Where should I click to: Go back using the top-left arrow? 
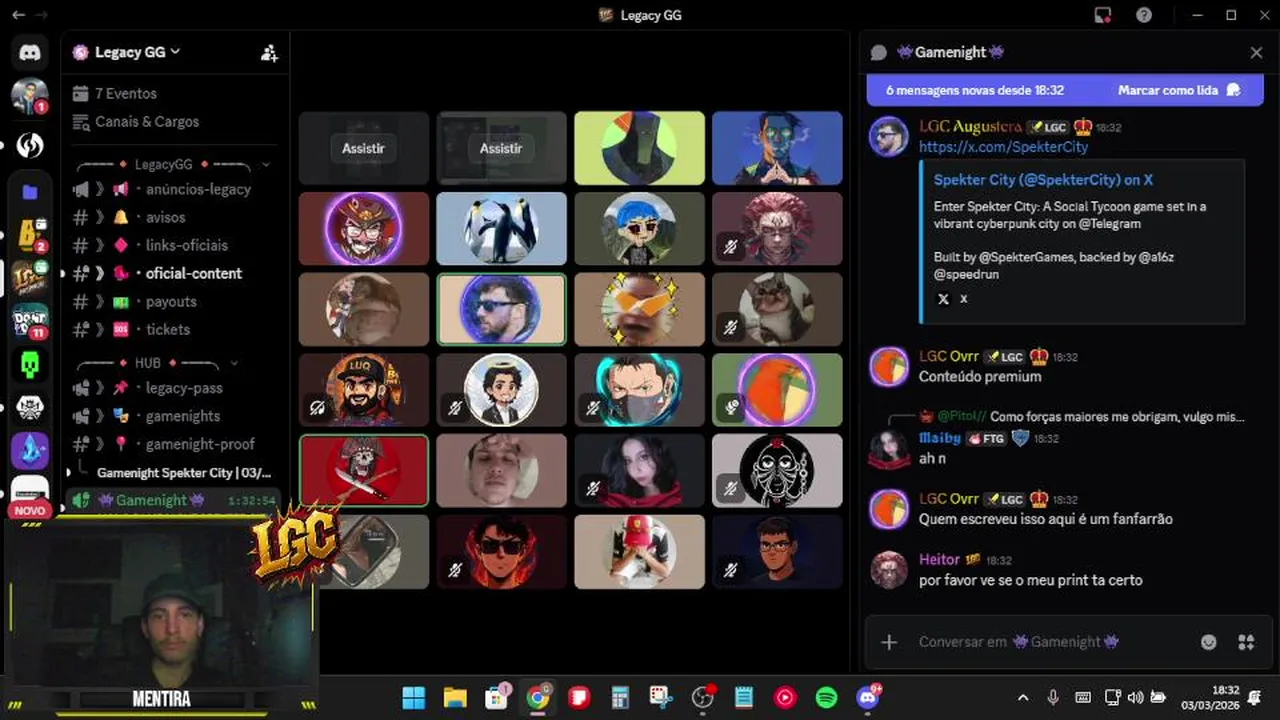tap(16, 15)
